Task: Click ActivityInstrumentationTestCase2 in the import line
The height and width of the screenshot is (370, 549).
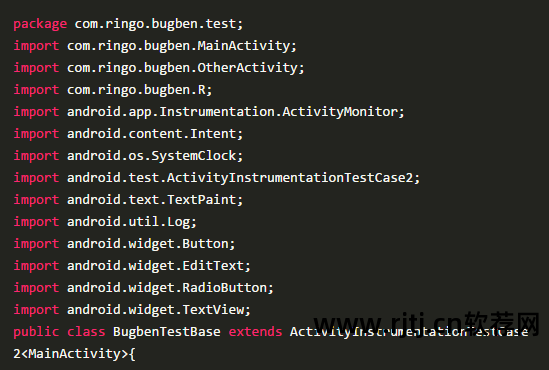Action: 290,178
